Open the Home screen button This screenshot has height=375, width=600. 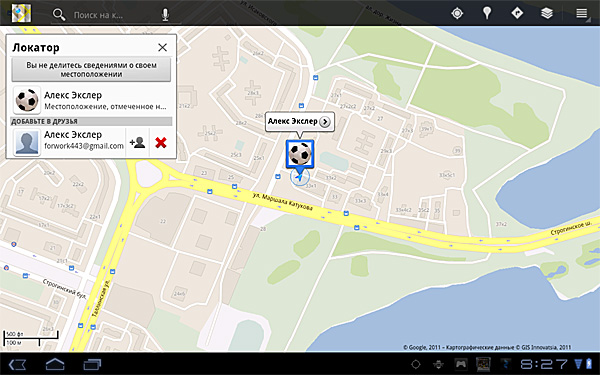click(x=55, y=364)
